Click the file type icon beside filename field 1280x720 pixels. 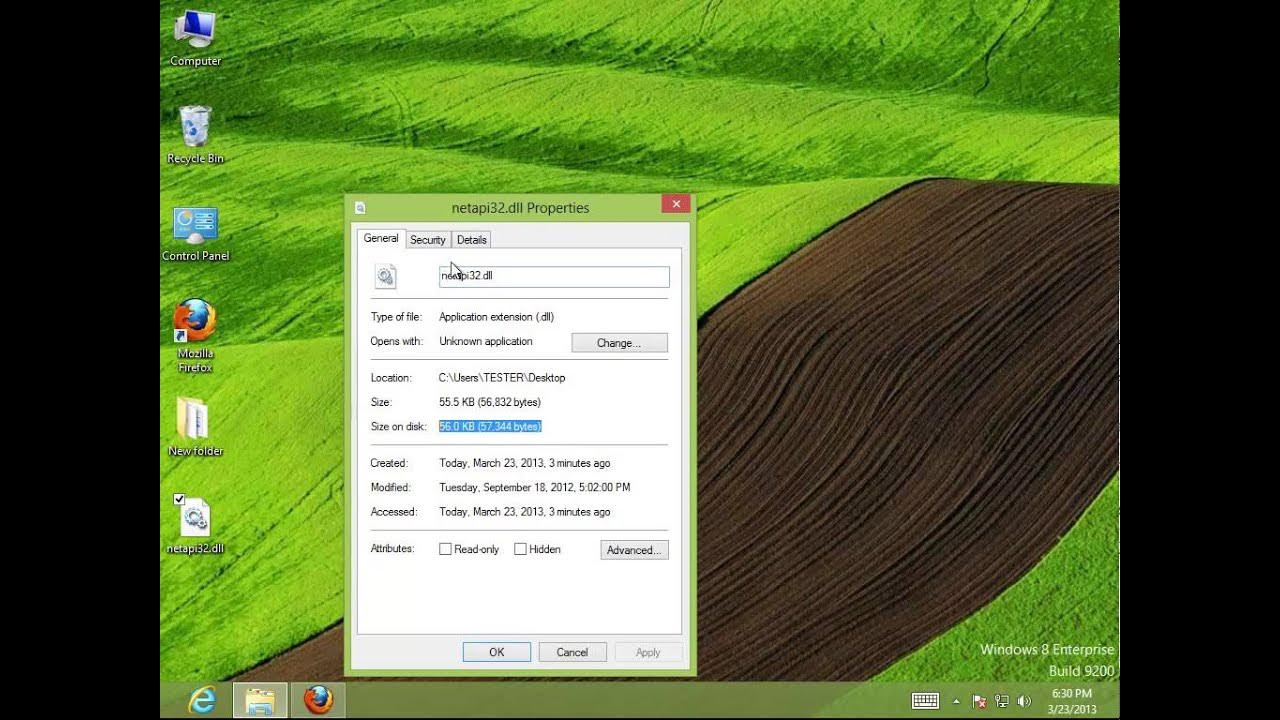386,277
